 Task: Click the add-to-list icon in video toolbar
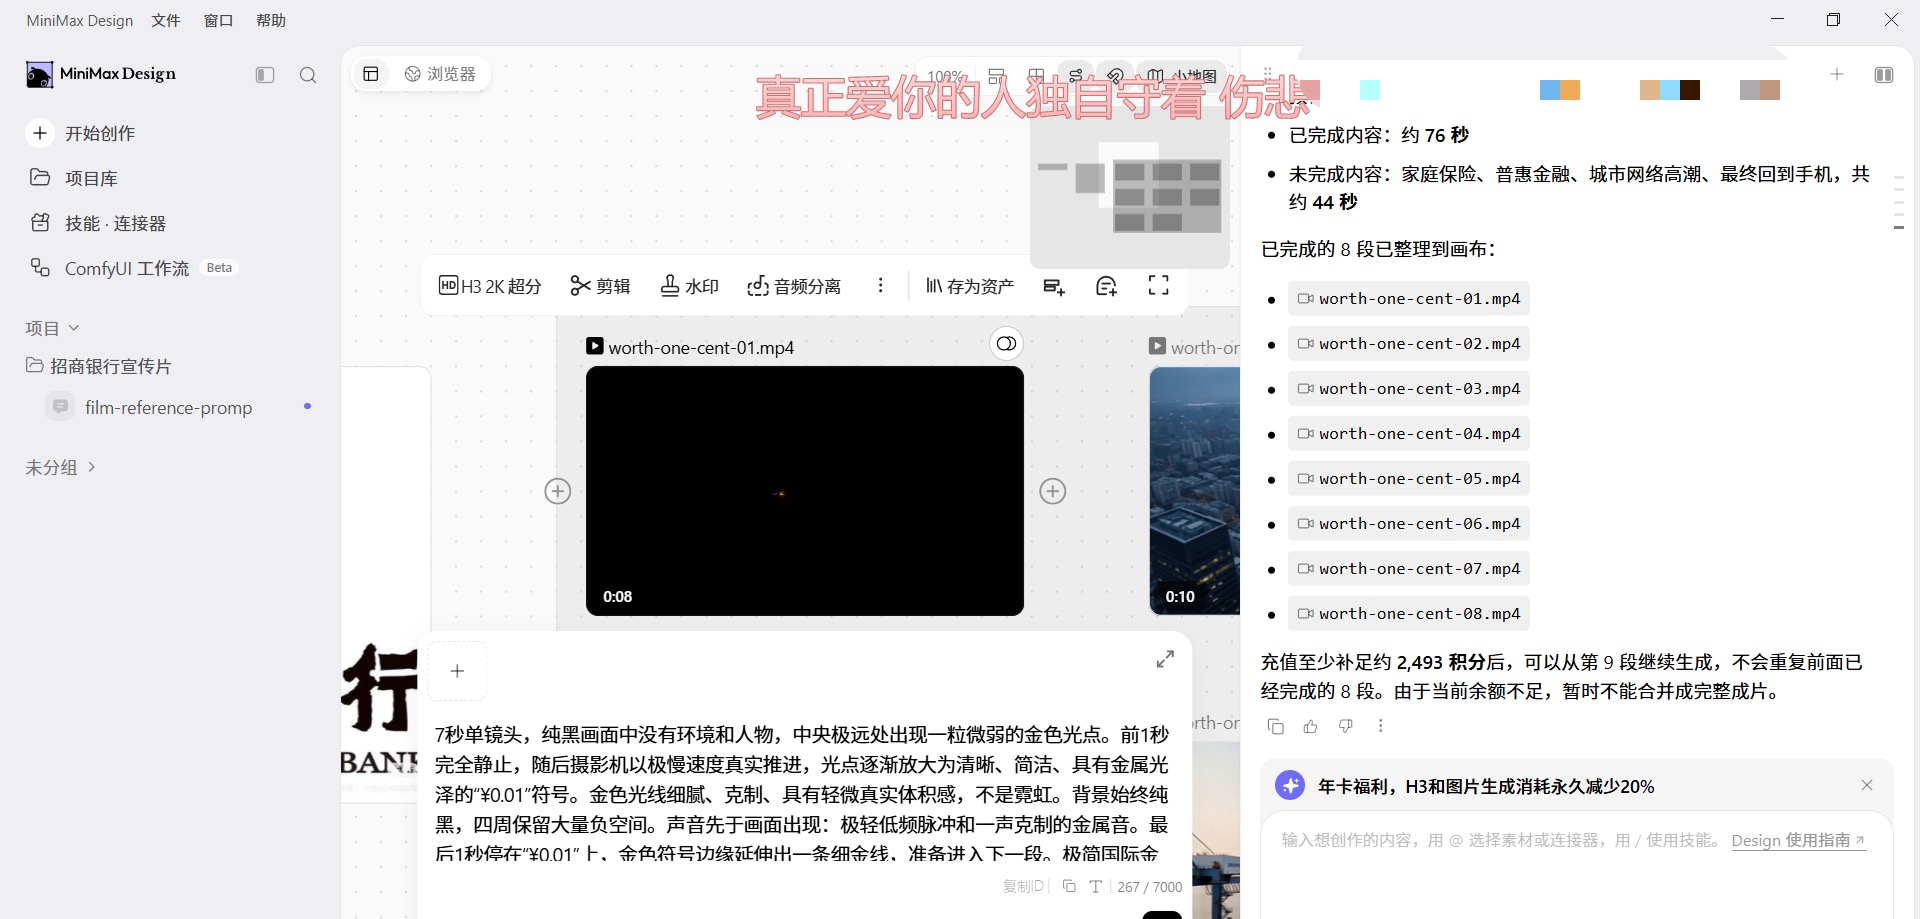pyautogui.click(x=1054, y=287)
